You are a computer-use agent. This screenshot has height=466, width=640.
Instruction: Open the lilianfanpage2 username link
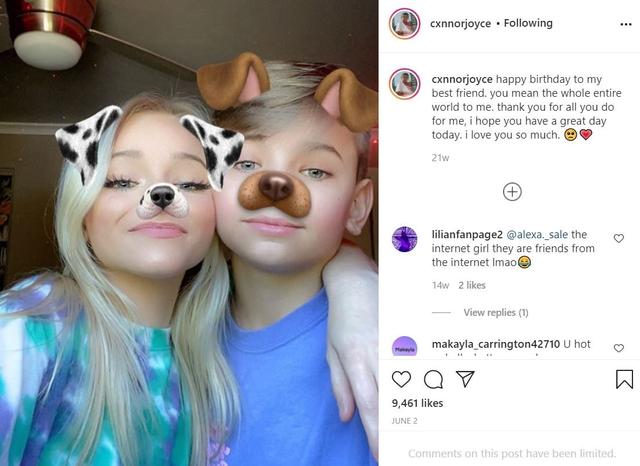click(x=467, y=235)
